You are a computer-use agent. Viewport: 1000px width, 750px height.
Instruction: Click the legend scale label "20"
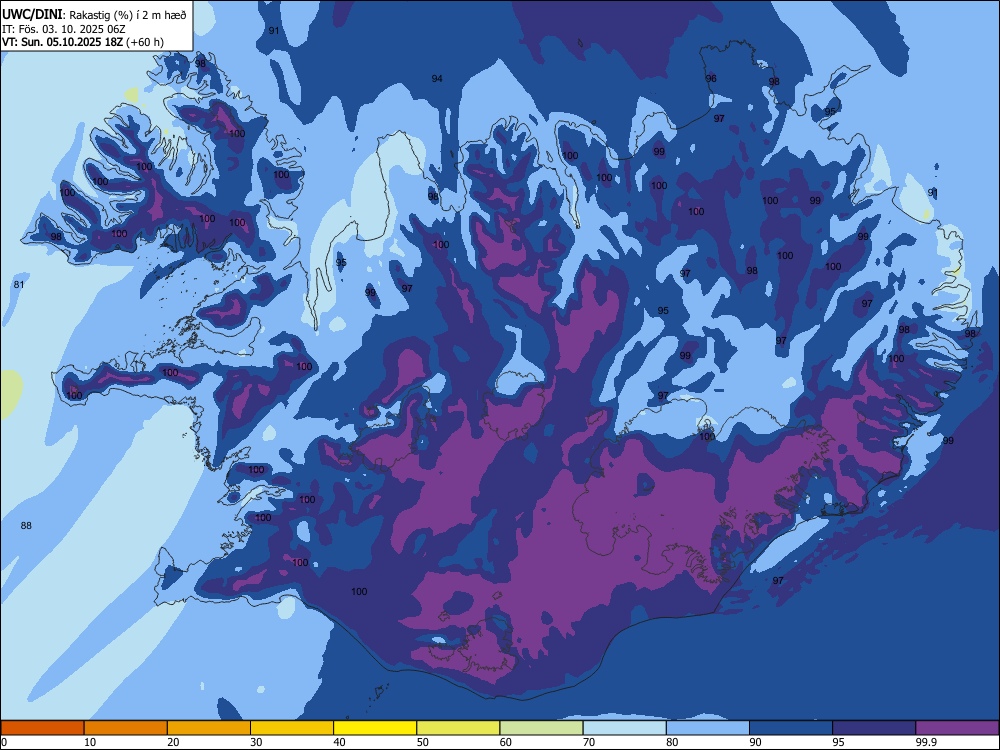pos(173,742)
